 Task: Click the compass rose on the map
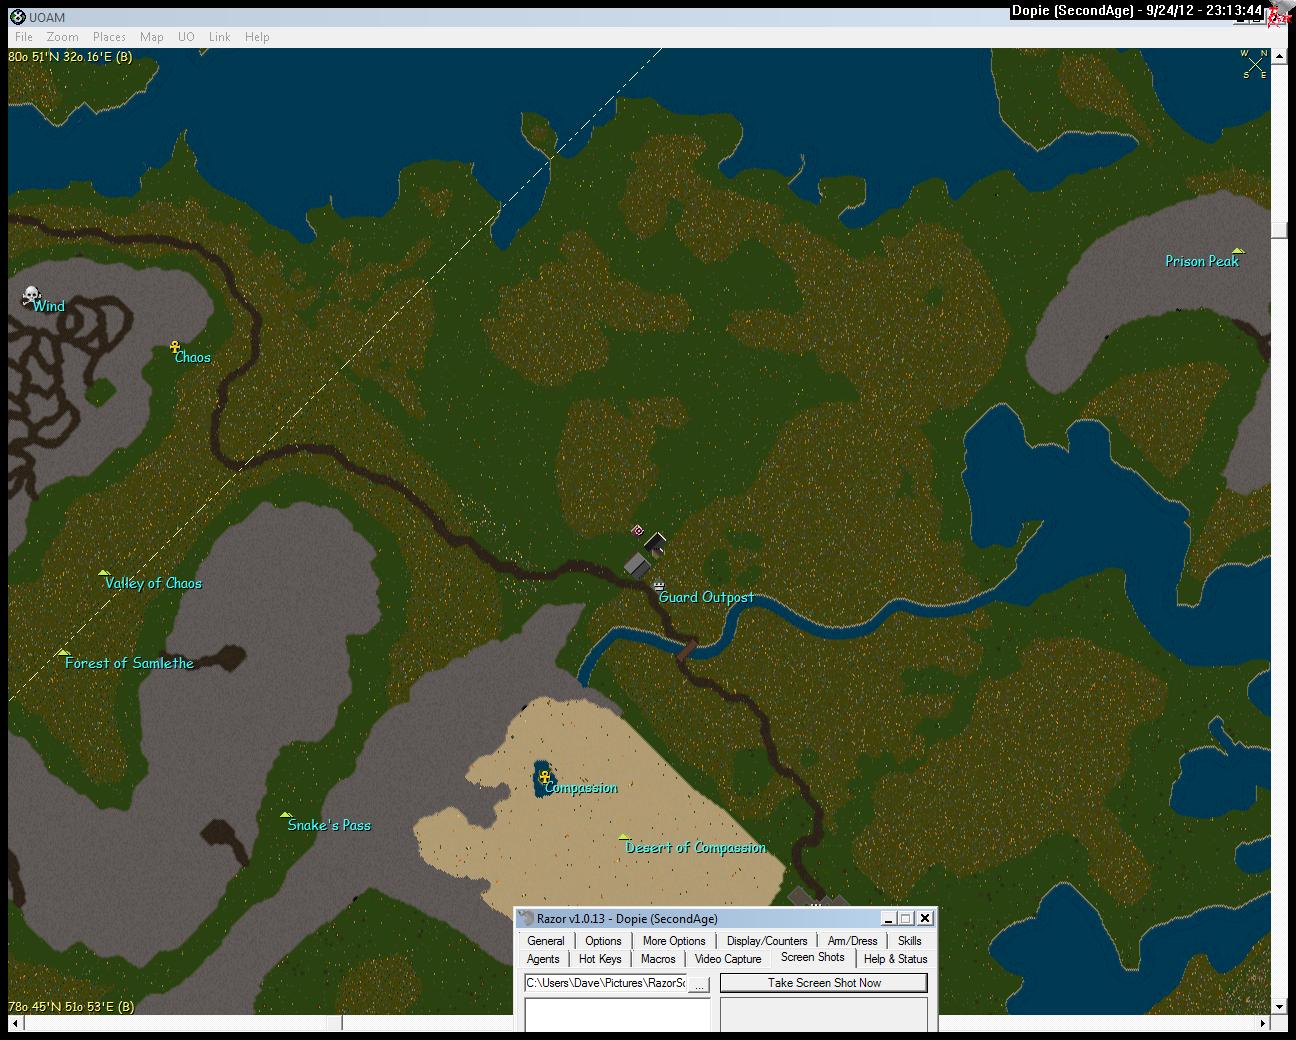pyautogui.click(x=1255, y=64)
